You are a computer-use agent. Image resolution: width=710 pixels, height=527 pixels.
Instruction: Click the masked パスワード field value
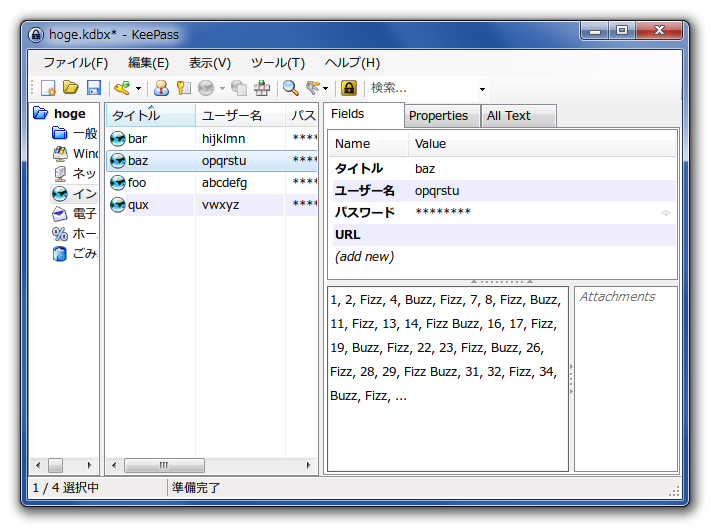click(443, 212)
